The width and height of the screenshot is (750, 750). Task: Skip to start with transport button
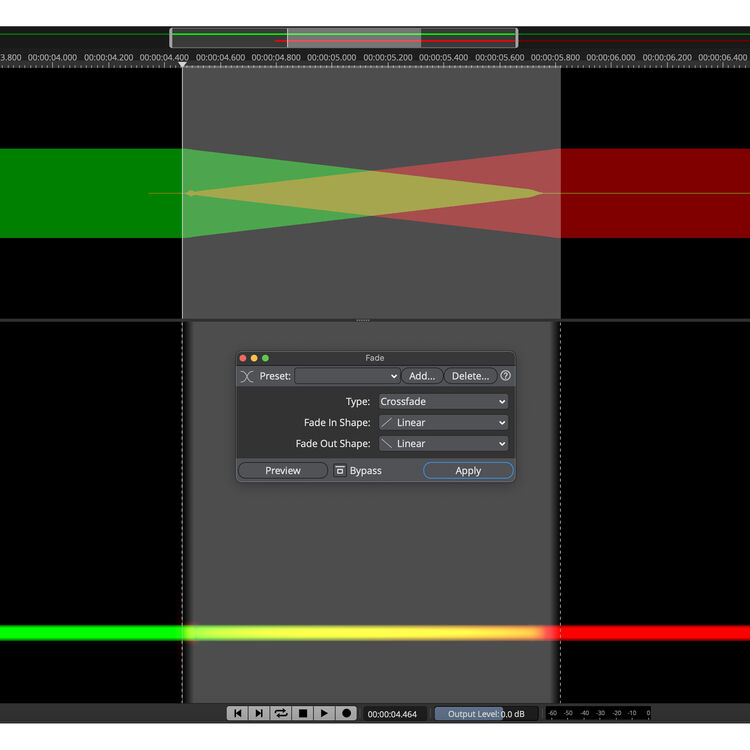pyautogui.click(x=237, y=713)
